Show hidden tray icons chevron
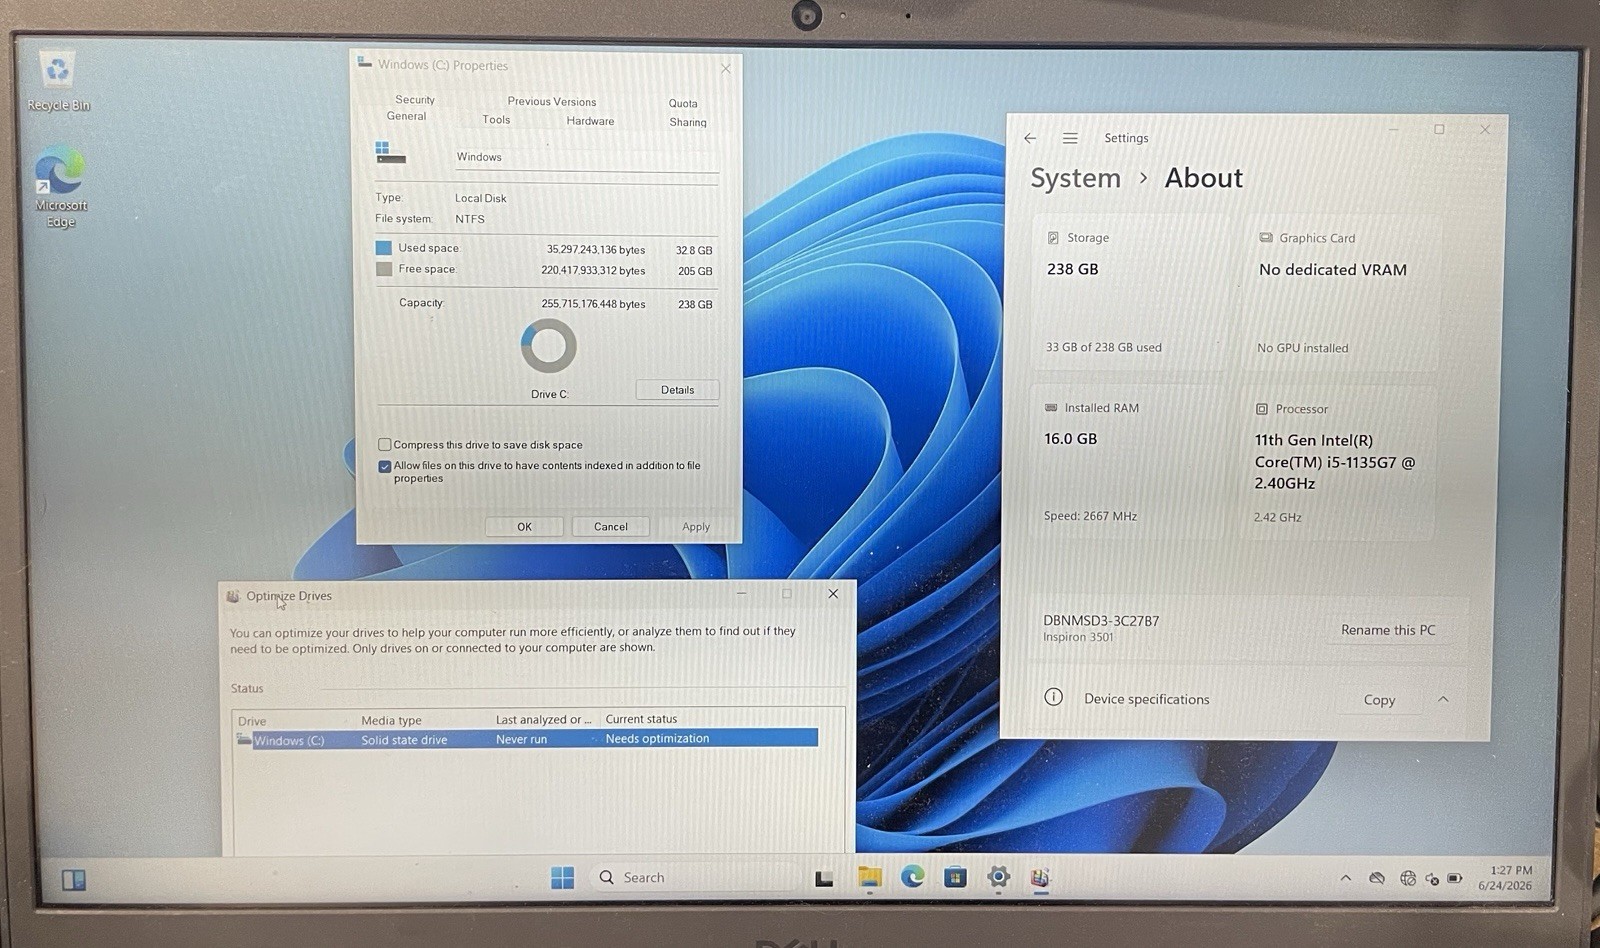This screenshot has height=948, width=1600. click(x=1346, y=878)
